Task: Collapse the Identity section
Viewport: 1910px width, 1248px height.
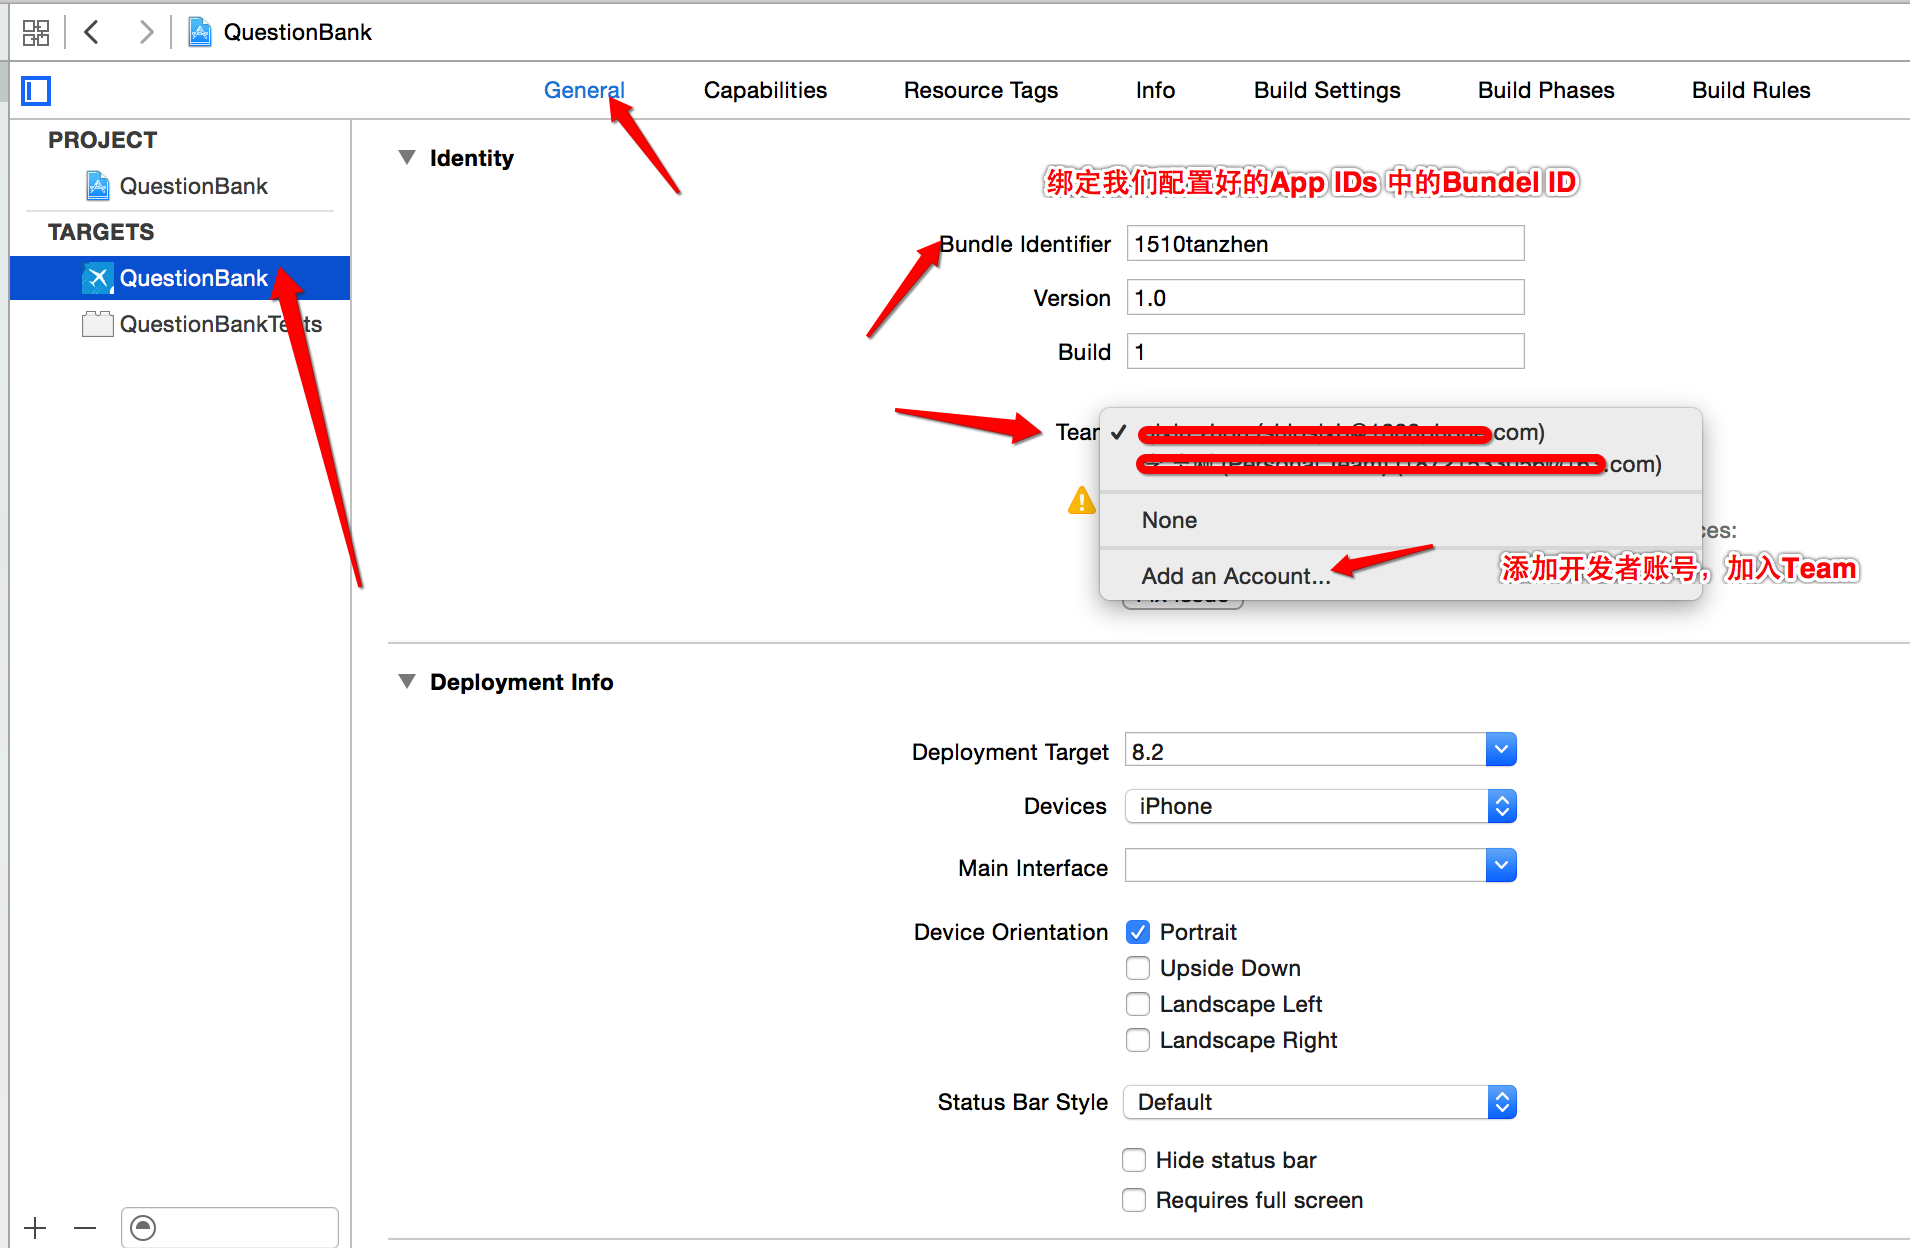Action: point(407,157)
